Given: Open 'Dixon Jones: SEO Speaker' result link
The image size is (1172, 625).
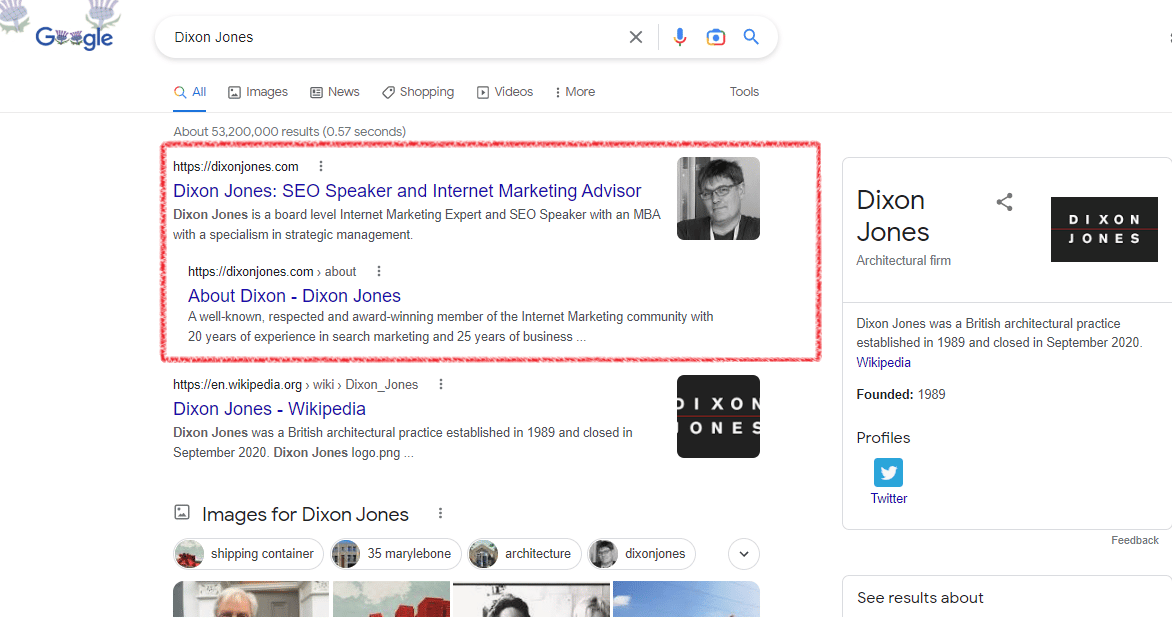Looking at the screenshot, I should pos(407,191).
